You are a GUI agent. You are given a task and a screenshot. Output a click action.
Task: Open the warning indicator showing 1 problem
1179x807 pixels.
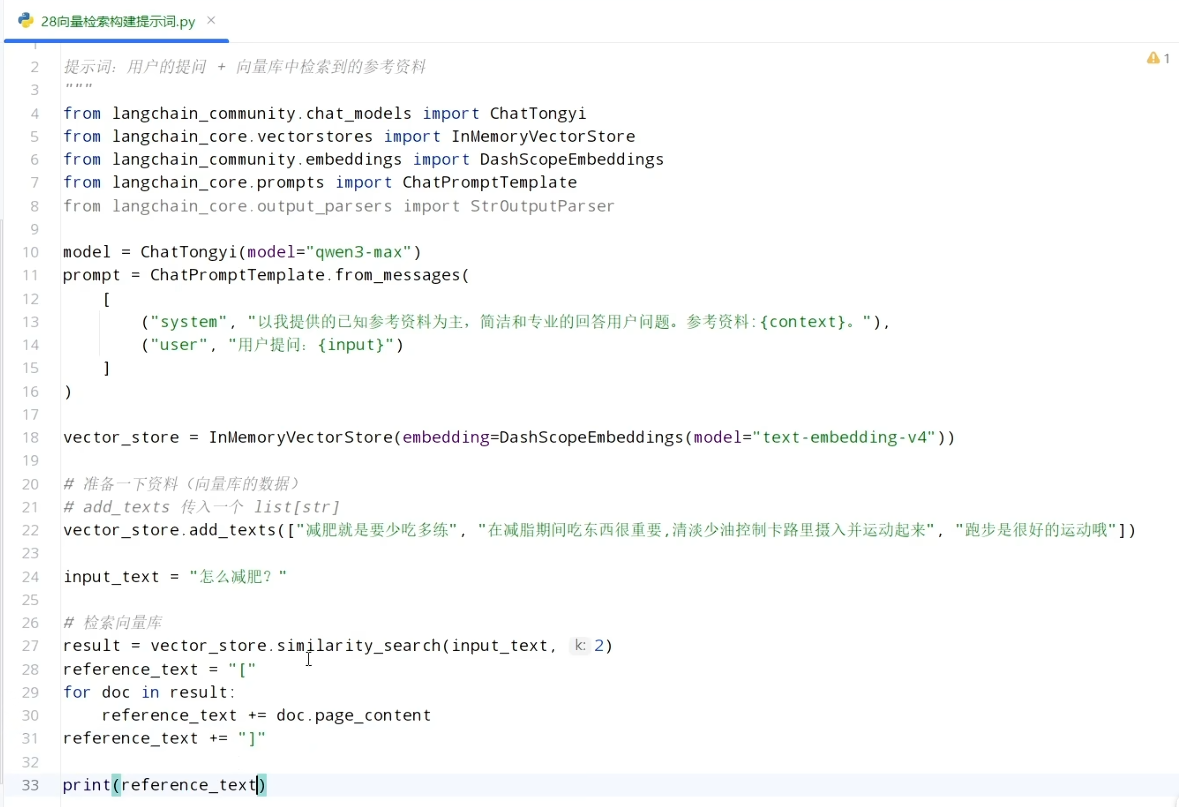[1158, 58]
